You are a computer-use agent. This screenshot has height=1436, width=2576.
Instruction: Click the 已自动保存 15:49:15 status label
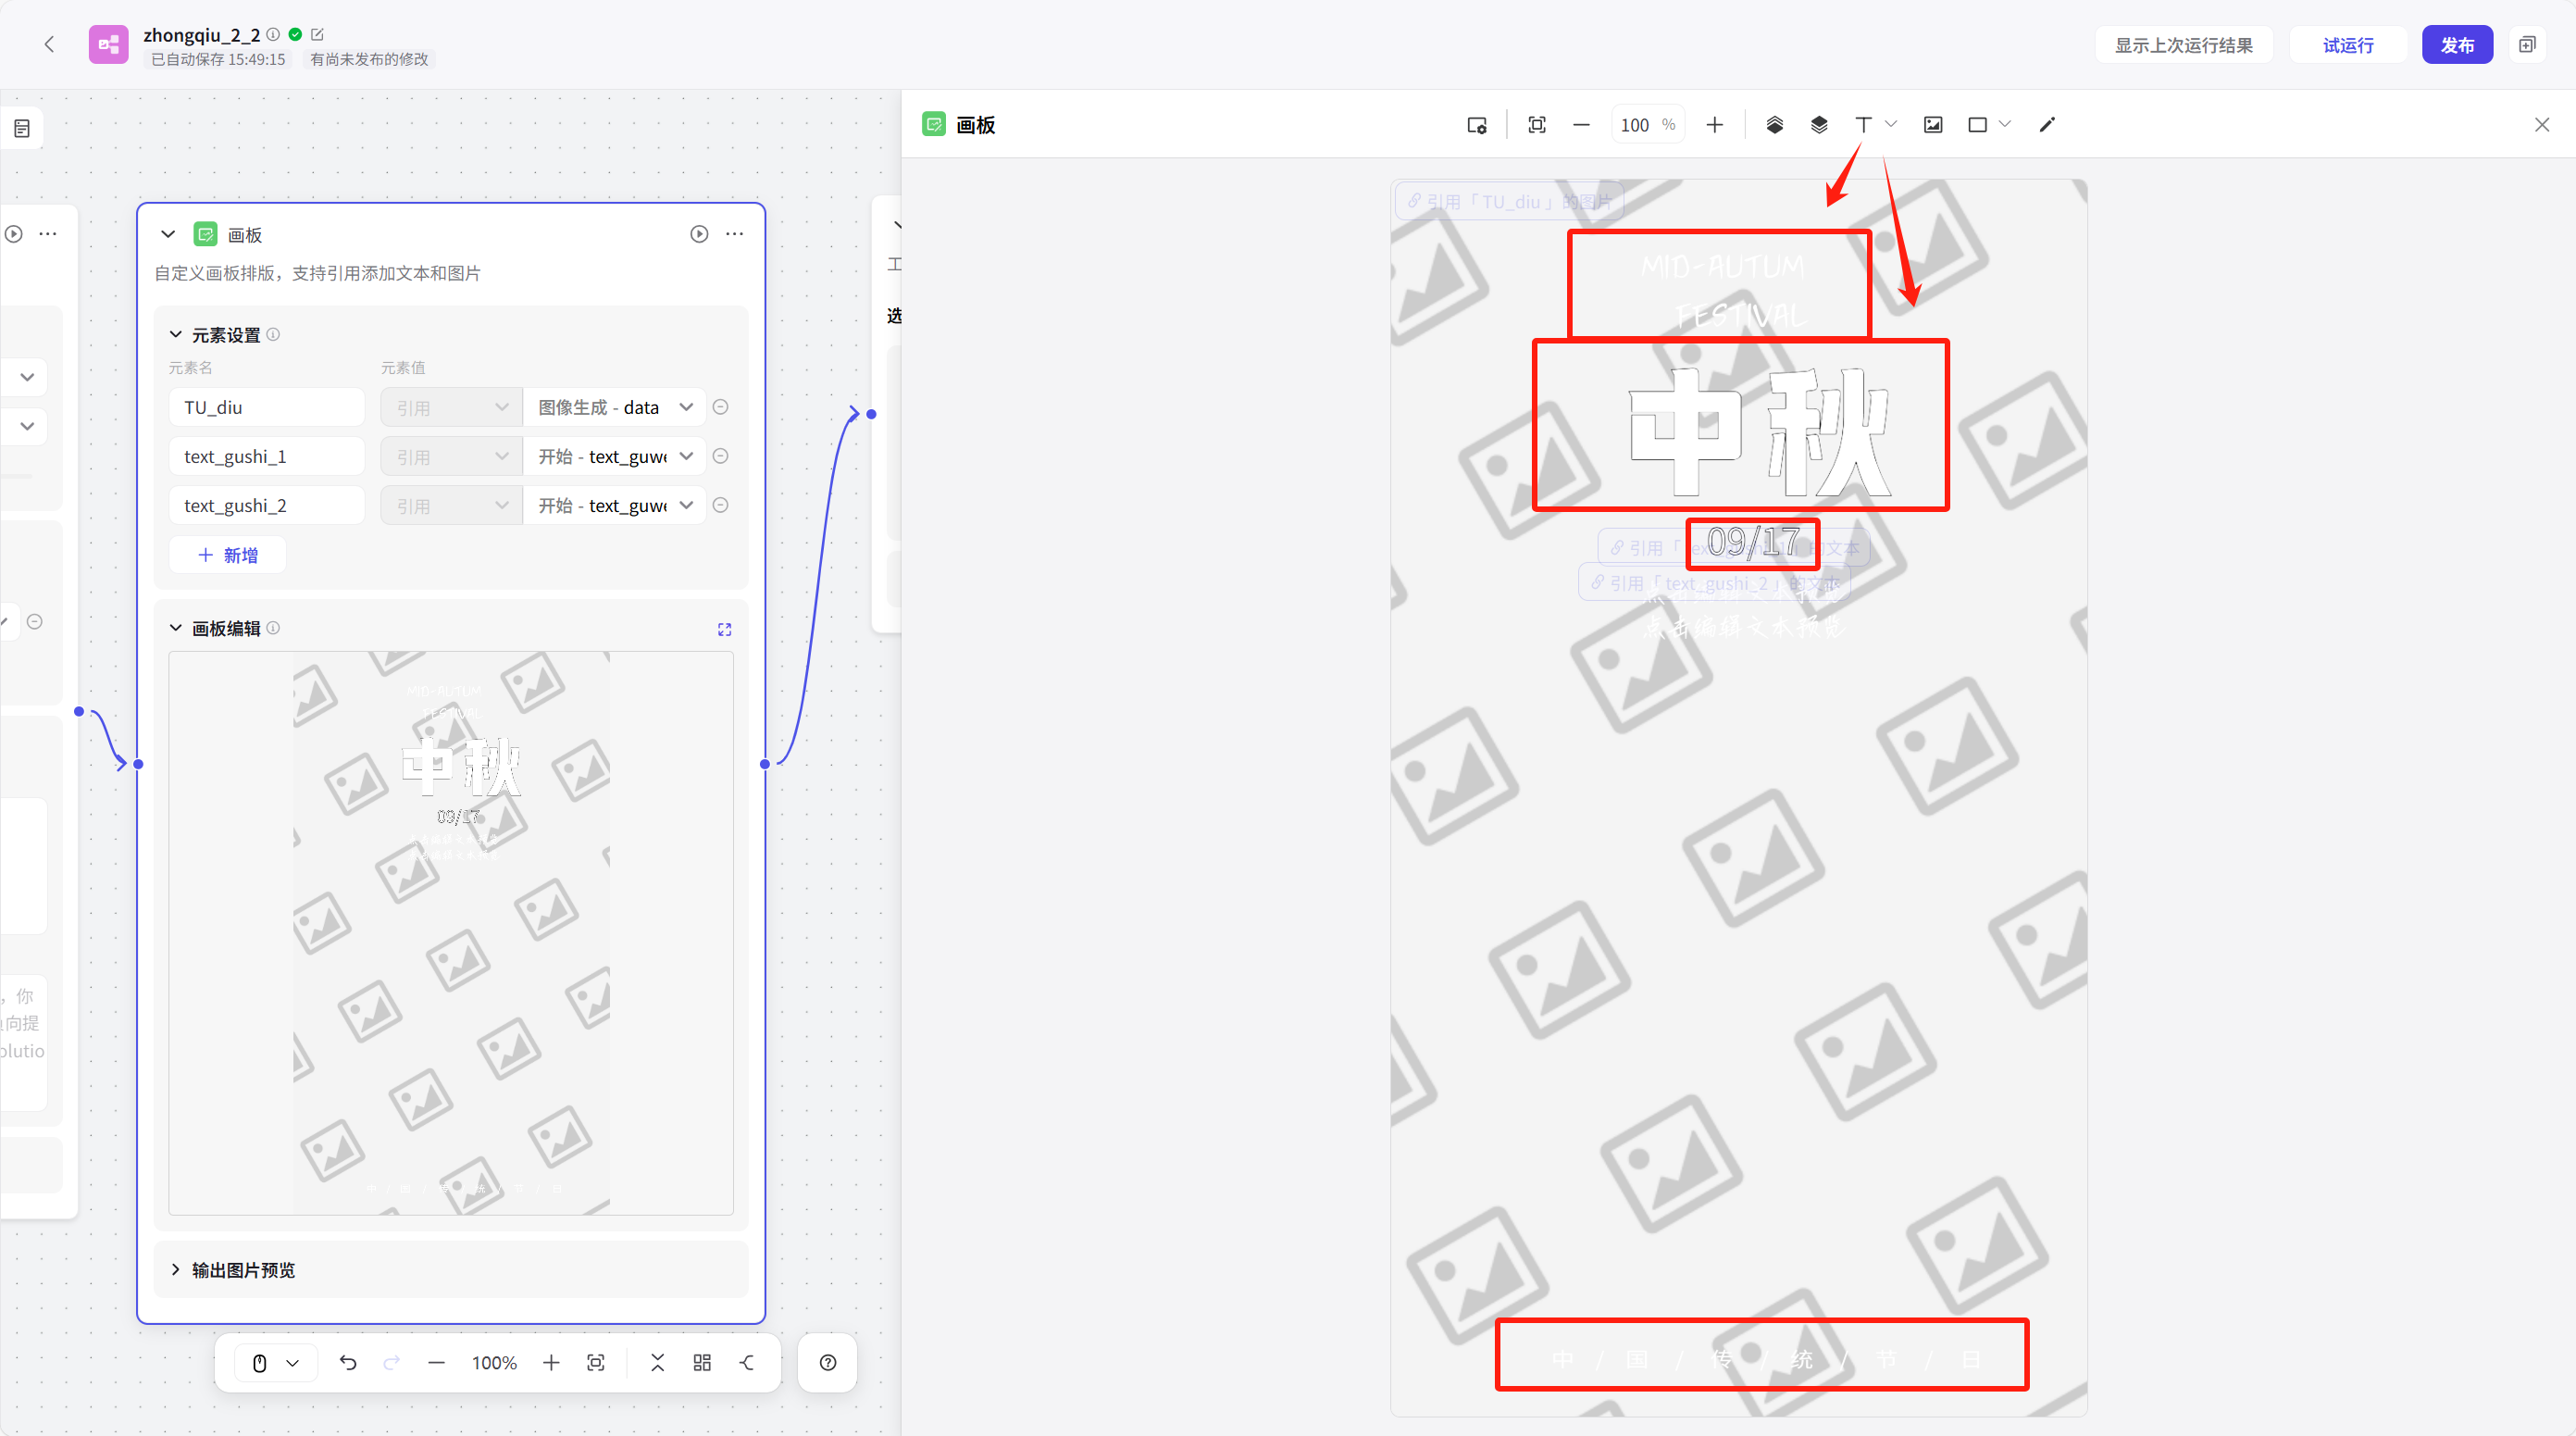(218, 59)
